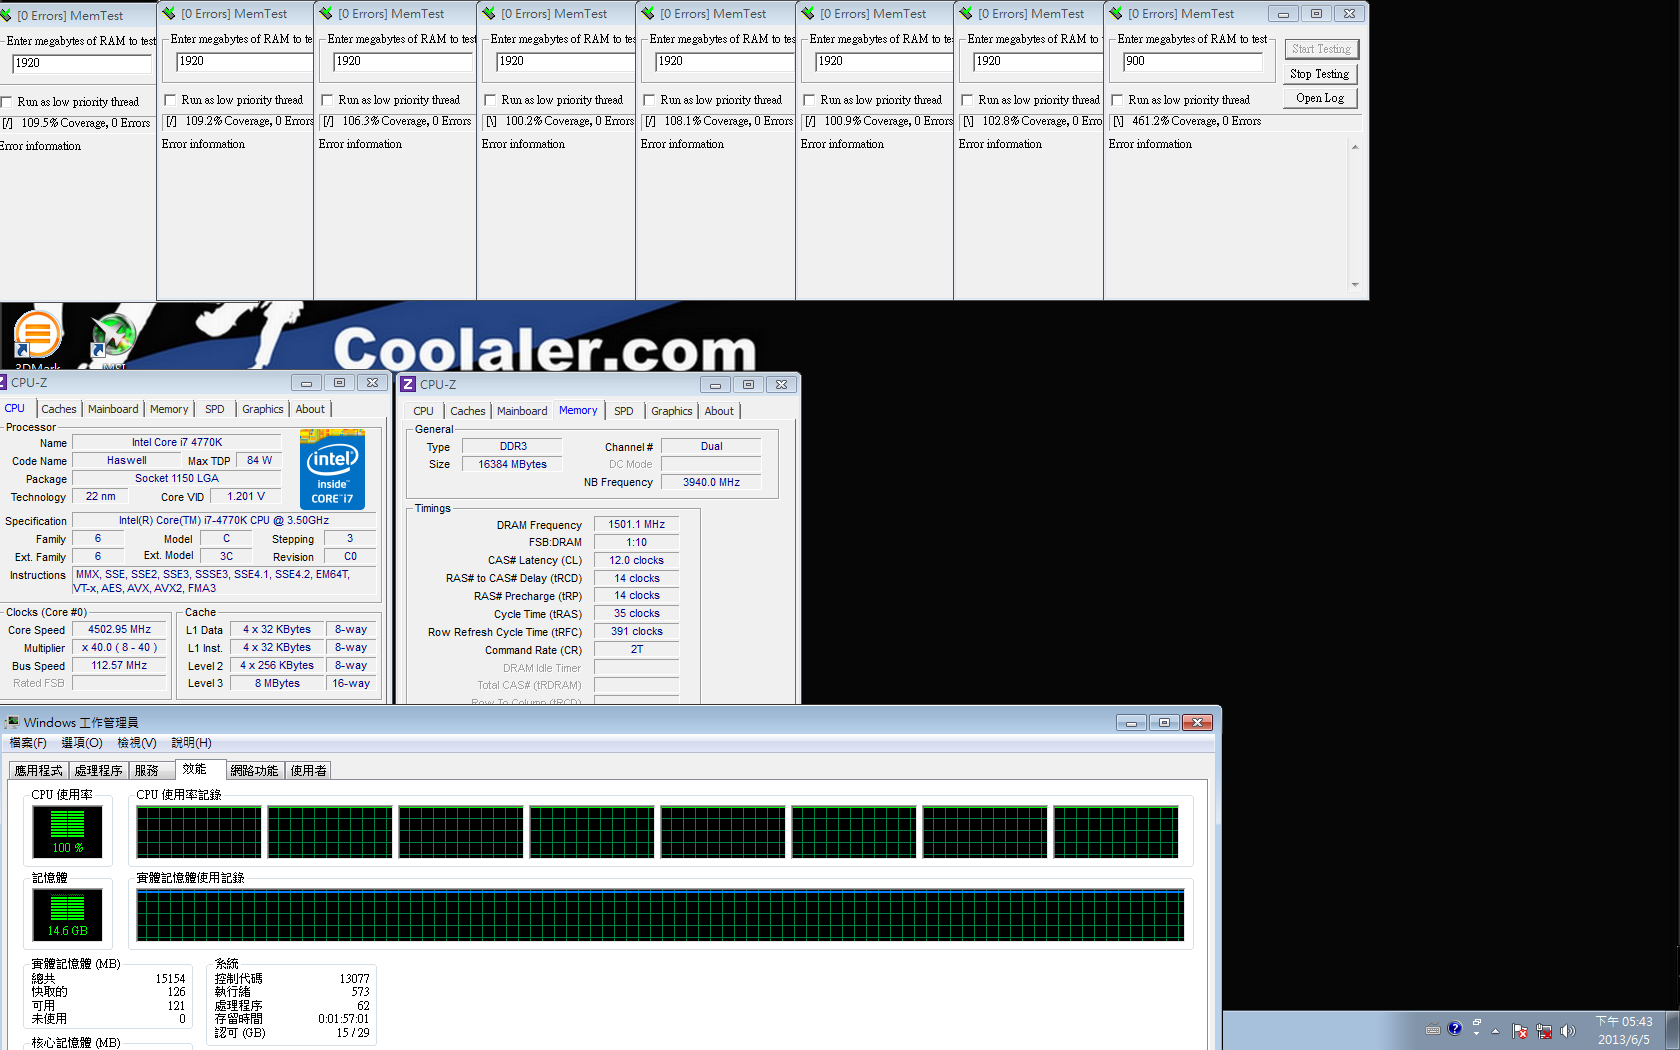Click the Intel Core i7 logo in CPU-Z

point(332,469)
